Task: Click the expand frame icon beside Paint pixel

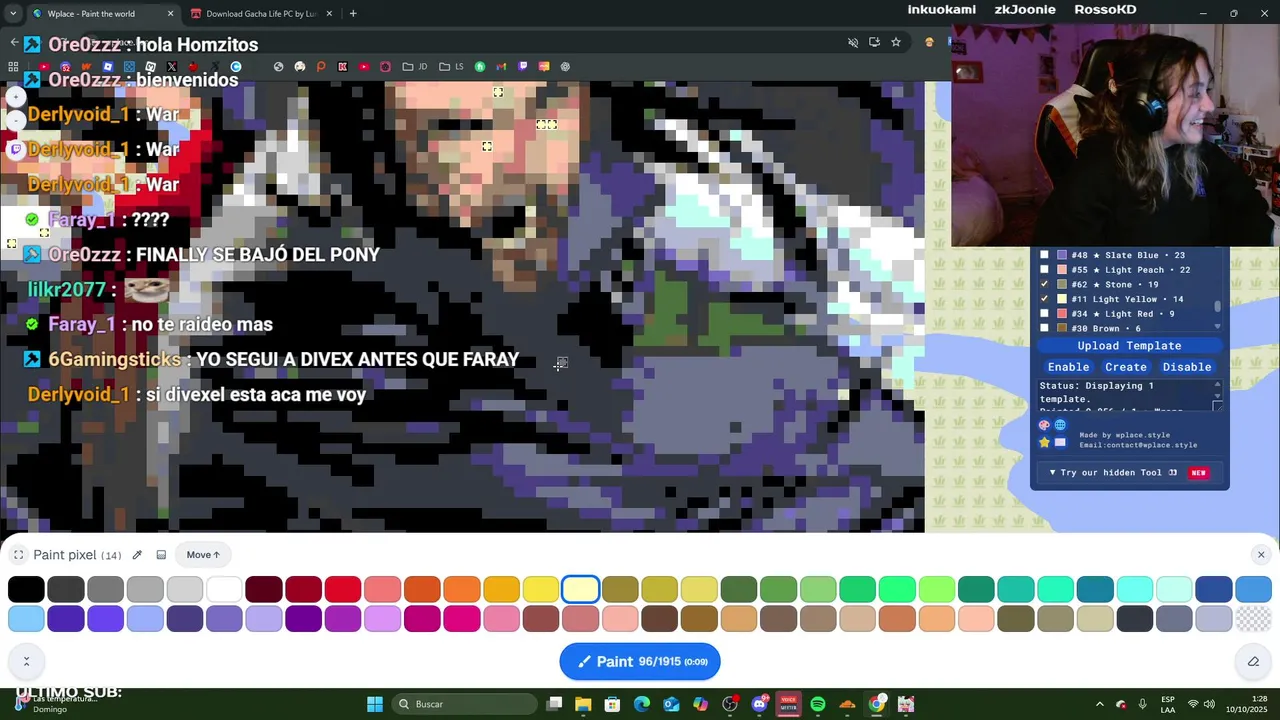Action: (18, 555)
